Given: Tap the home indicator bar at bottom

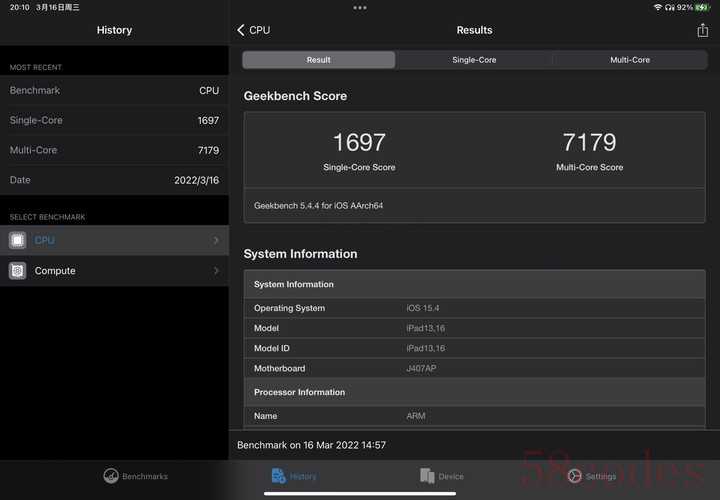Looking at the screenshot, I should 360,493.
